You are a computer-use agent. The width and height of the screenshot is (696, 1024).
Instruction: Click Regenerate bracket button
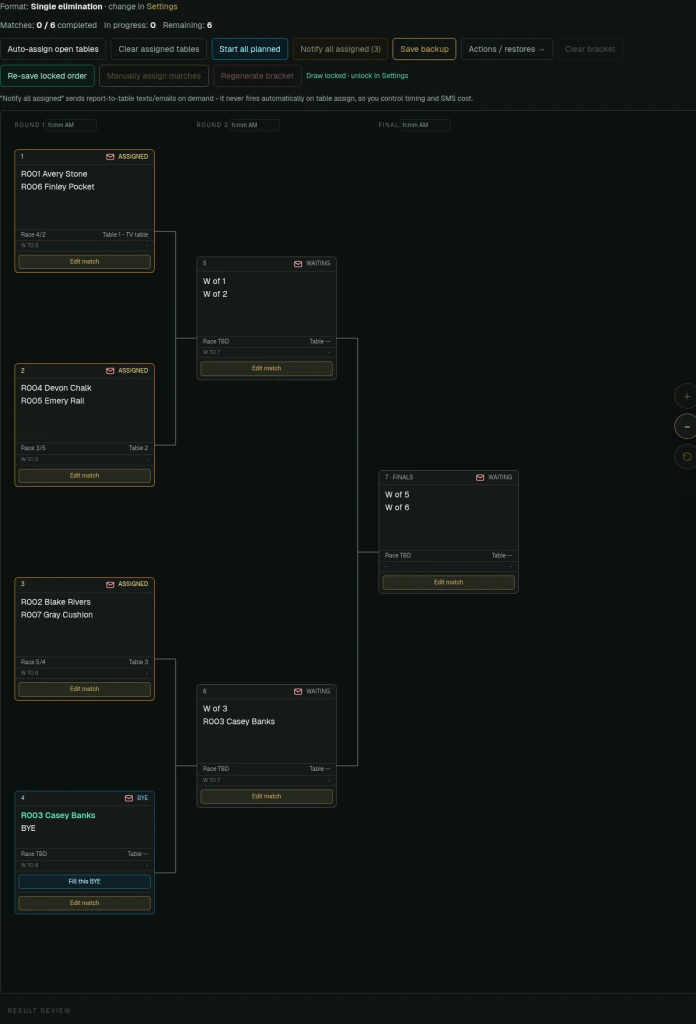point(257,76)
